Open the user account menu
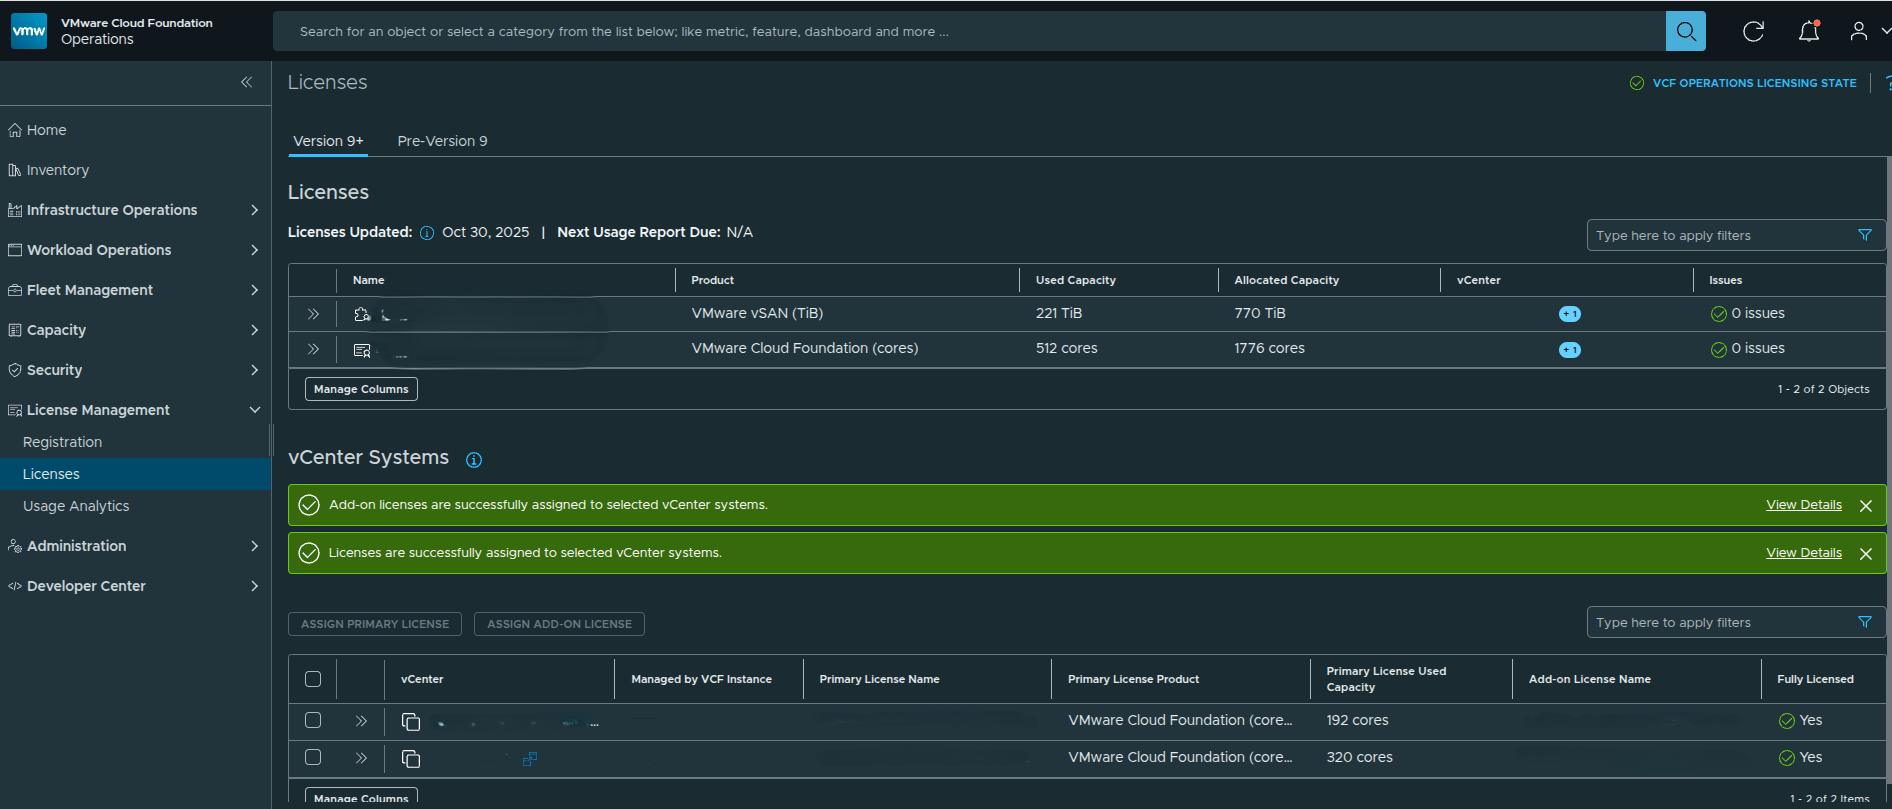 [1860, 31]
